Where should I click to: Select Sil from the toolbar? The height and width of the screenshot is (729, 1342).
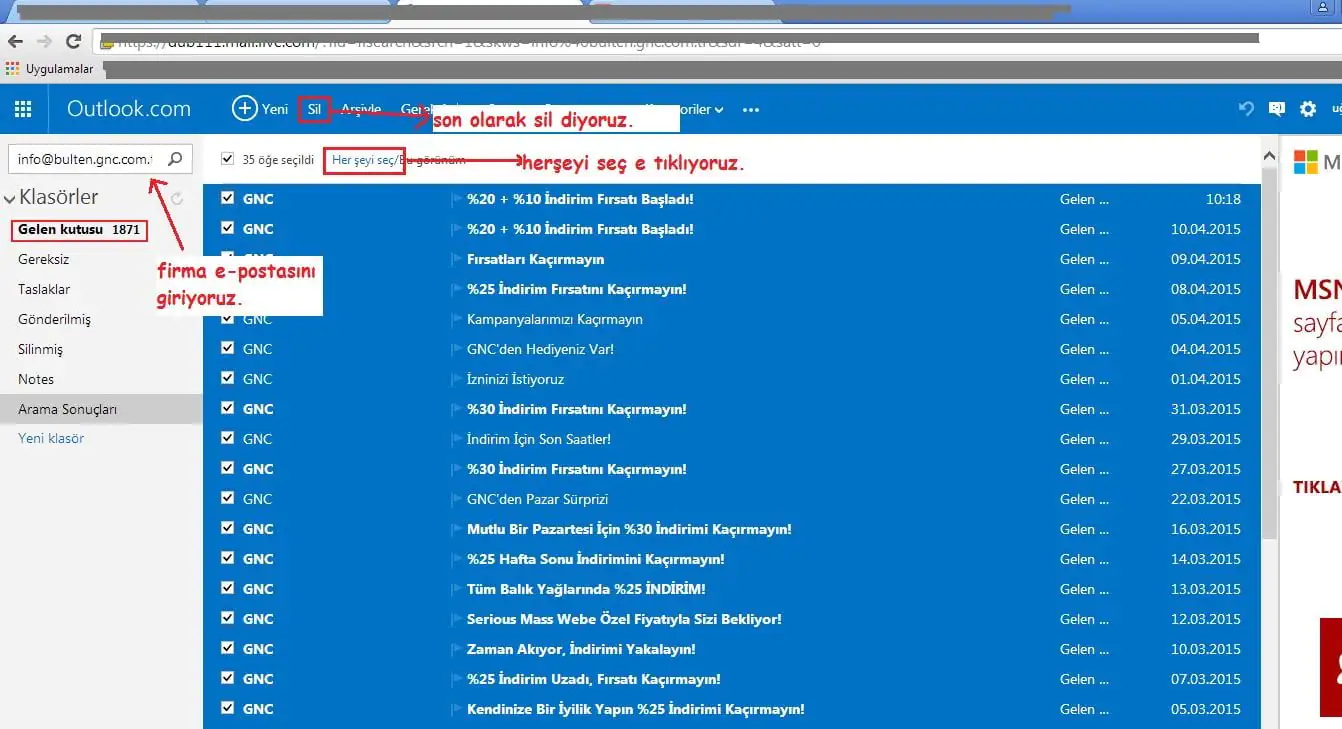tap(313, 109)
